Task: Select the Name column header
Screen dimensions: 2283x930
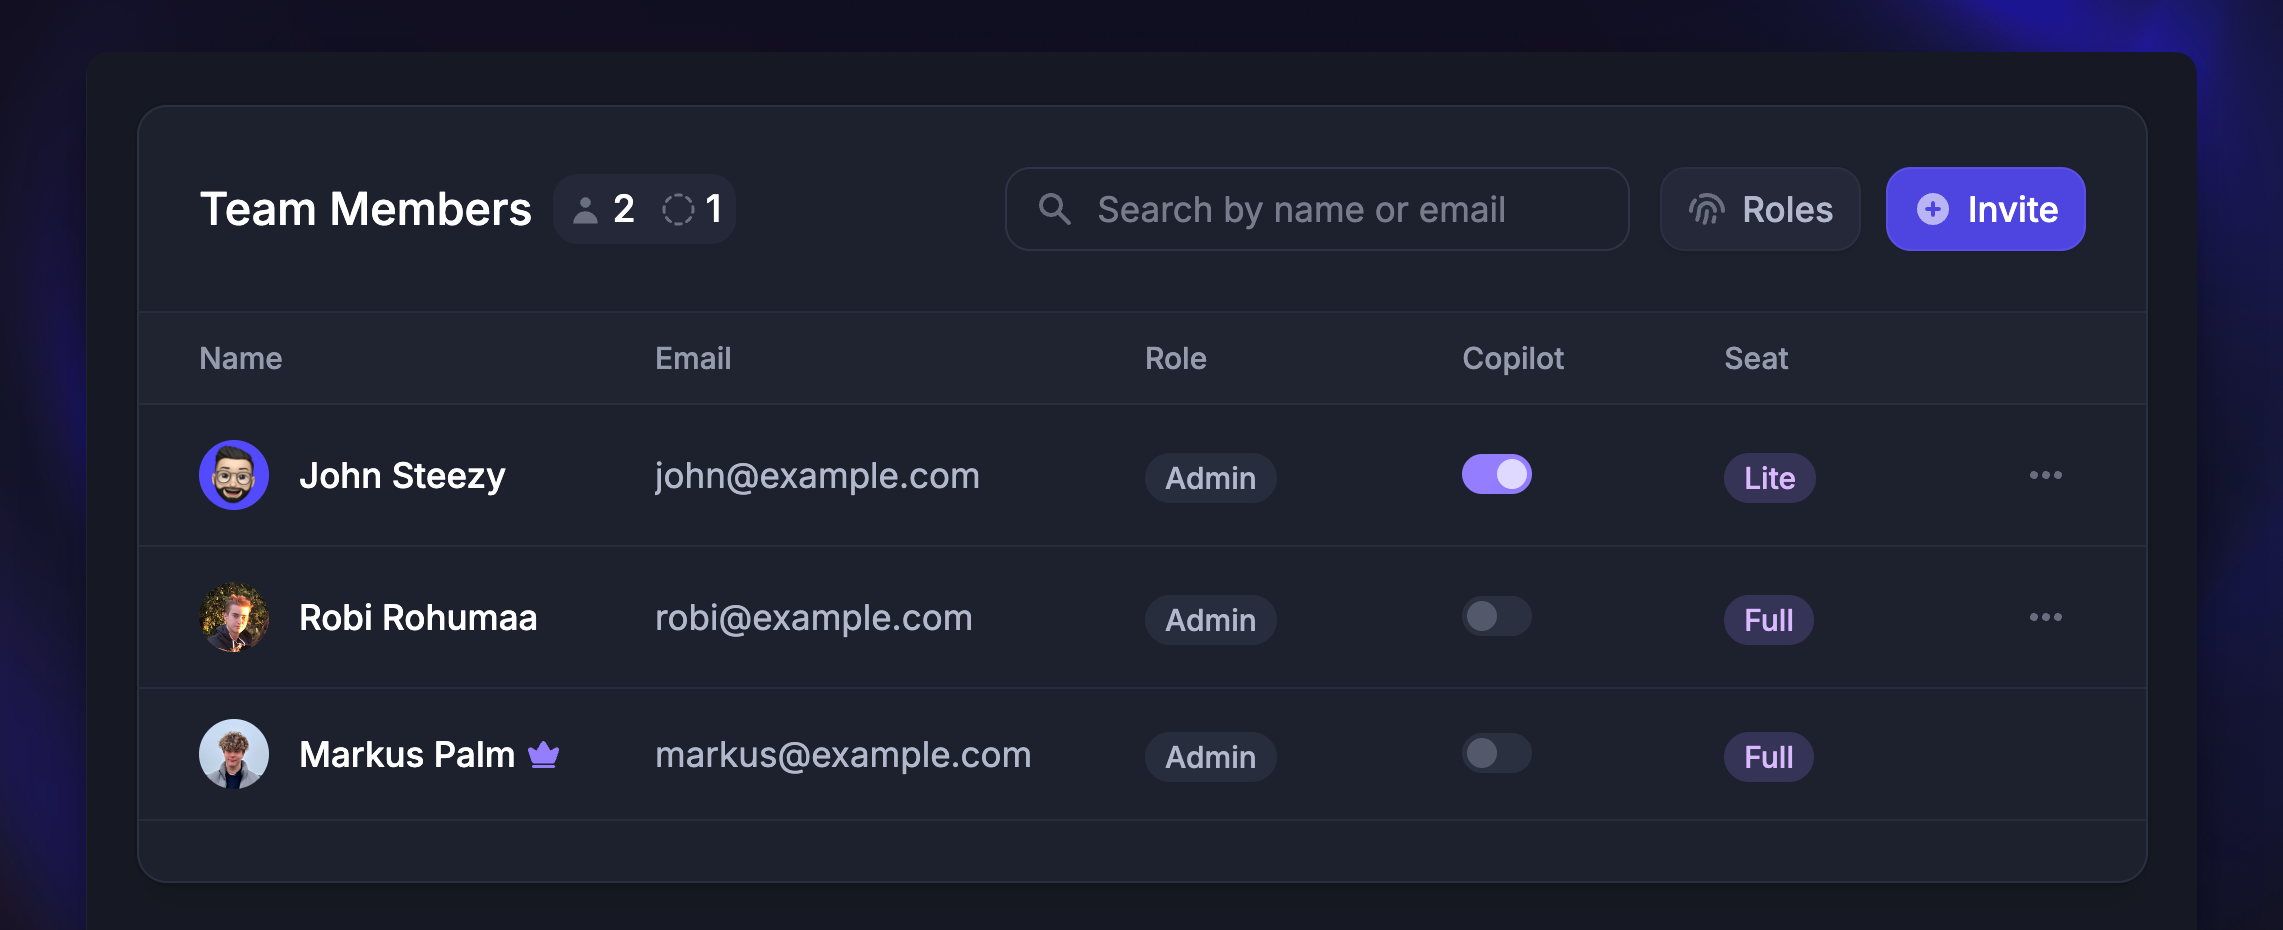Action: [x=240, y=358]
